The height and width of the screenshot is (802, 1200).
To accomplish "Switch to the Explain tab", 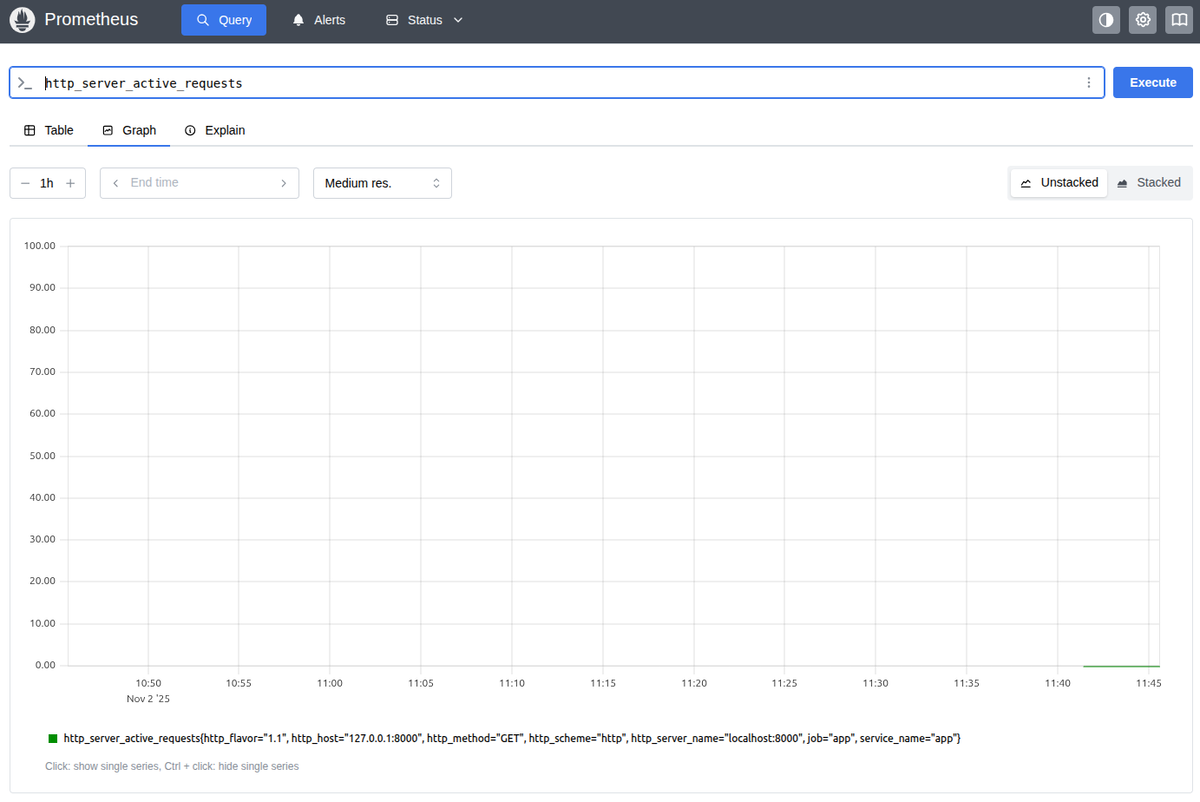I will tap(215, 130).
